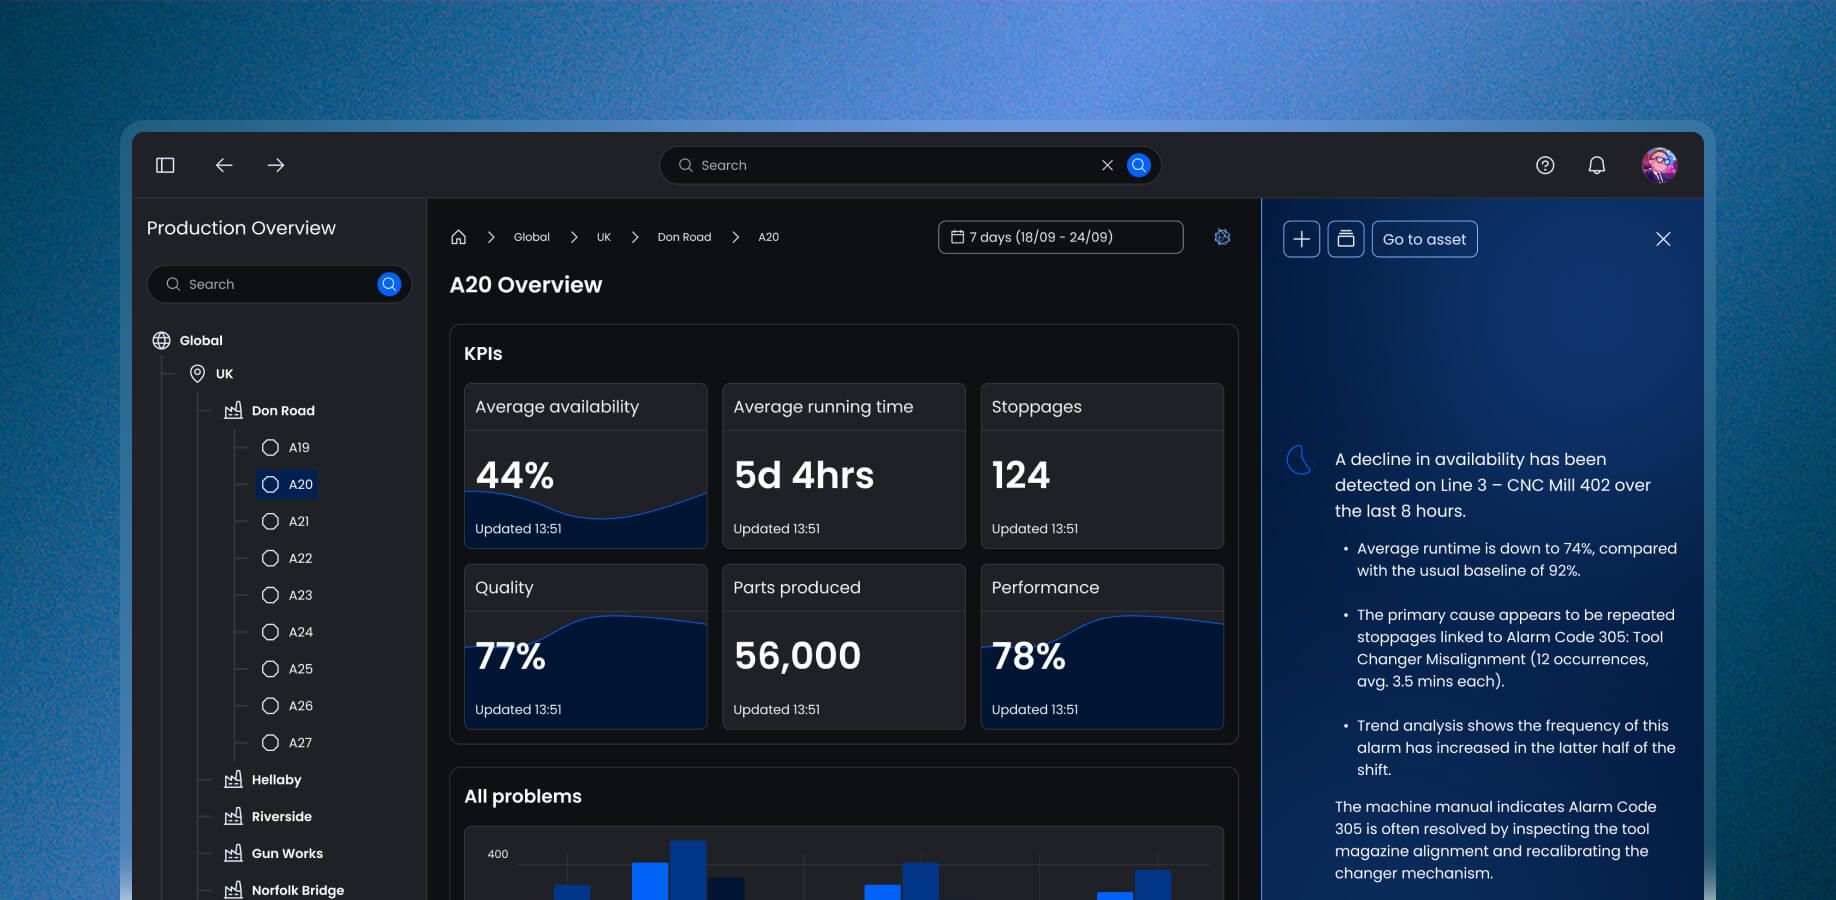The image size is (1836, 900).
Task: Click the factory icon beside Gun Works
Action: click(233, 853)
